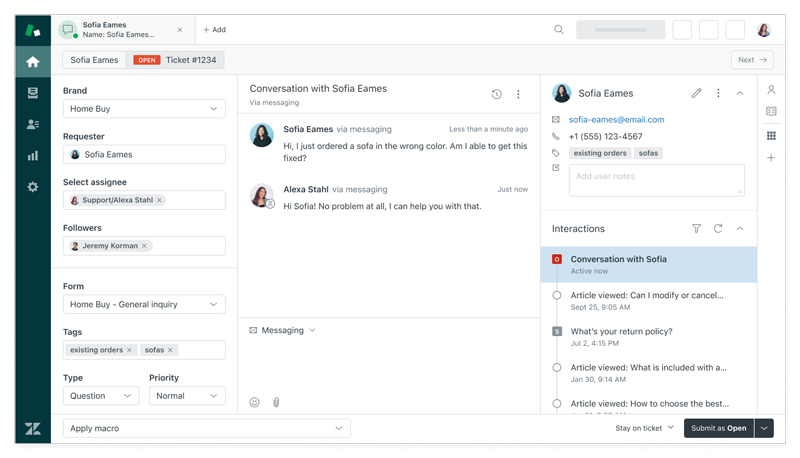The height and width of the screenshot is (458, 800).
Task: Insert emoji in message composer
Action: point(255,402)
